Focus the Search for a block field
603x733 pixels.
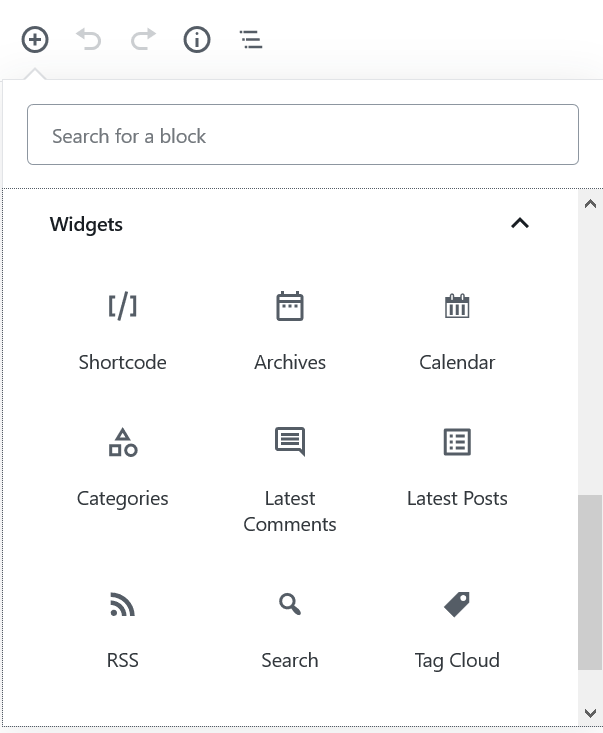(303, 135)
